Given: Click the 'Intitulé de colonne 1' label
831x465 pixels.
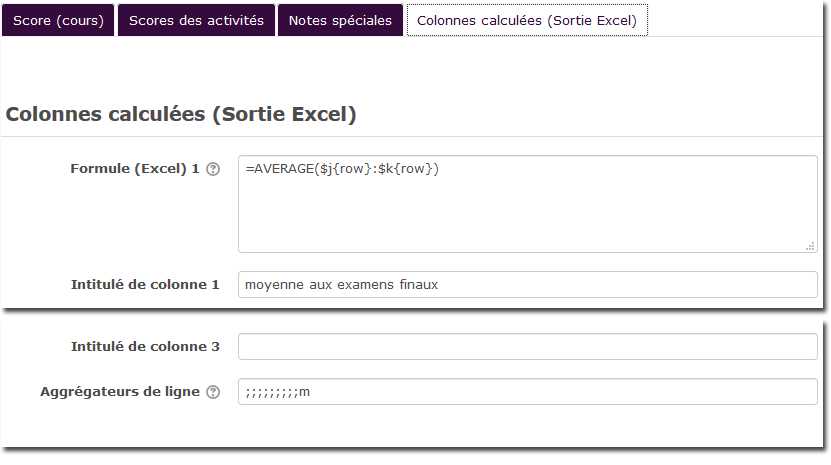Looking at the screenshot, I should (x=145, y=285).
